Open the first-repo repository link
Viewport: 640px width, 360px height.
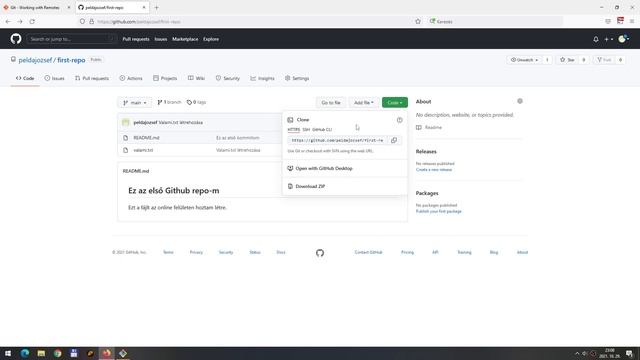71,60
